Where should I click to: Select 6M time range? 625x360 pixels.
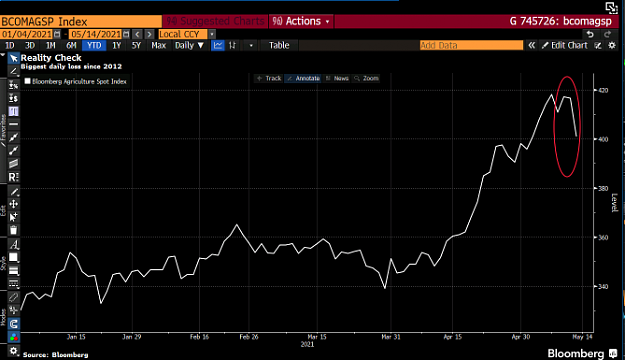point(71,45)
